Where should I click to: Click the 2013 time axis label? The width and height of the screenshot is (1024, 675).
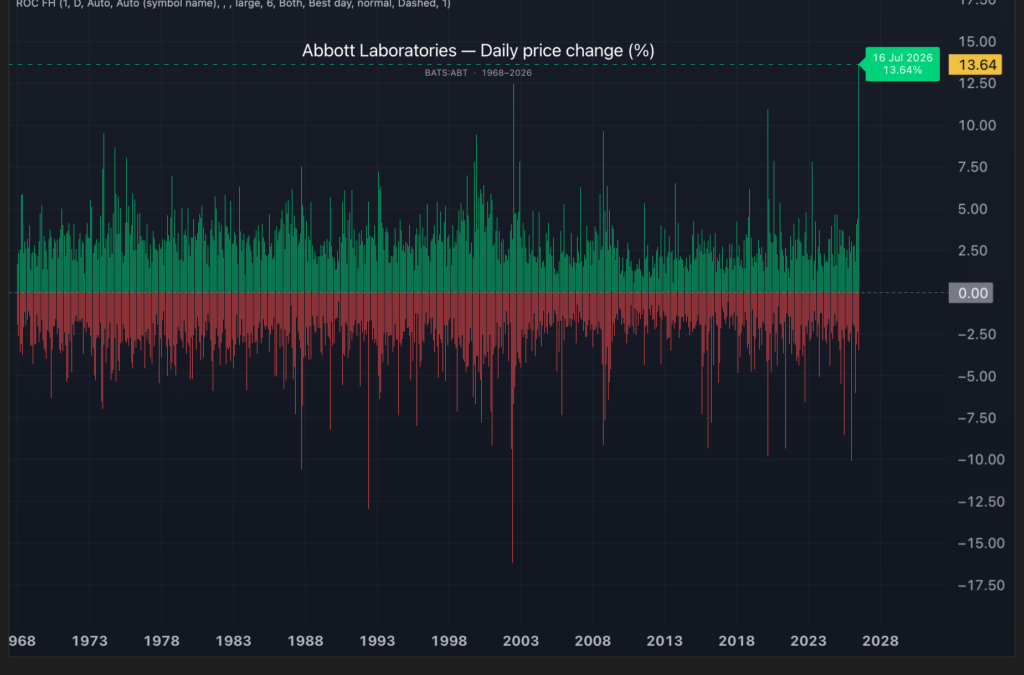[664, 641]
